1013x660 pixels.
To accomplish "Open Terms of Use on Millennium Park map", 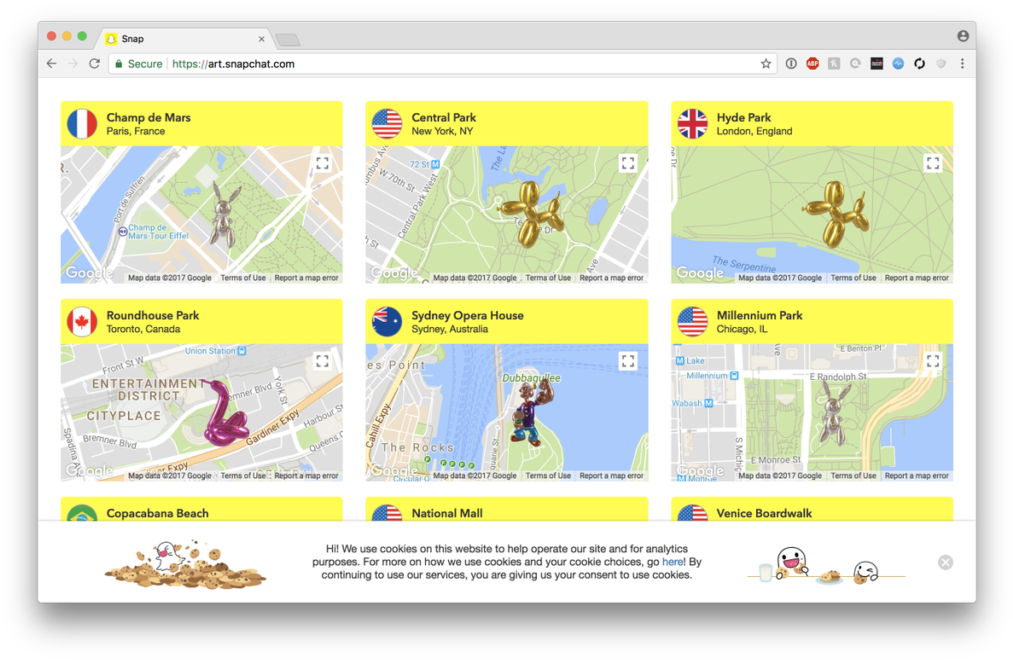I will (x=853, y=475).
